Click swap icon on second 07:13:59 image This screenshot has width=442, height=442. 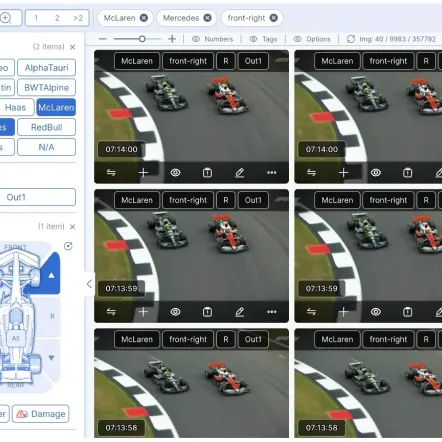[311, 312]
